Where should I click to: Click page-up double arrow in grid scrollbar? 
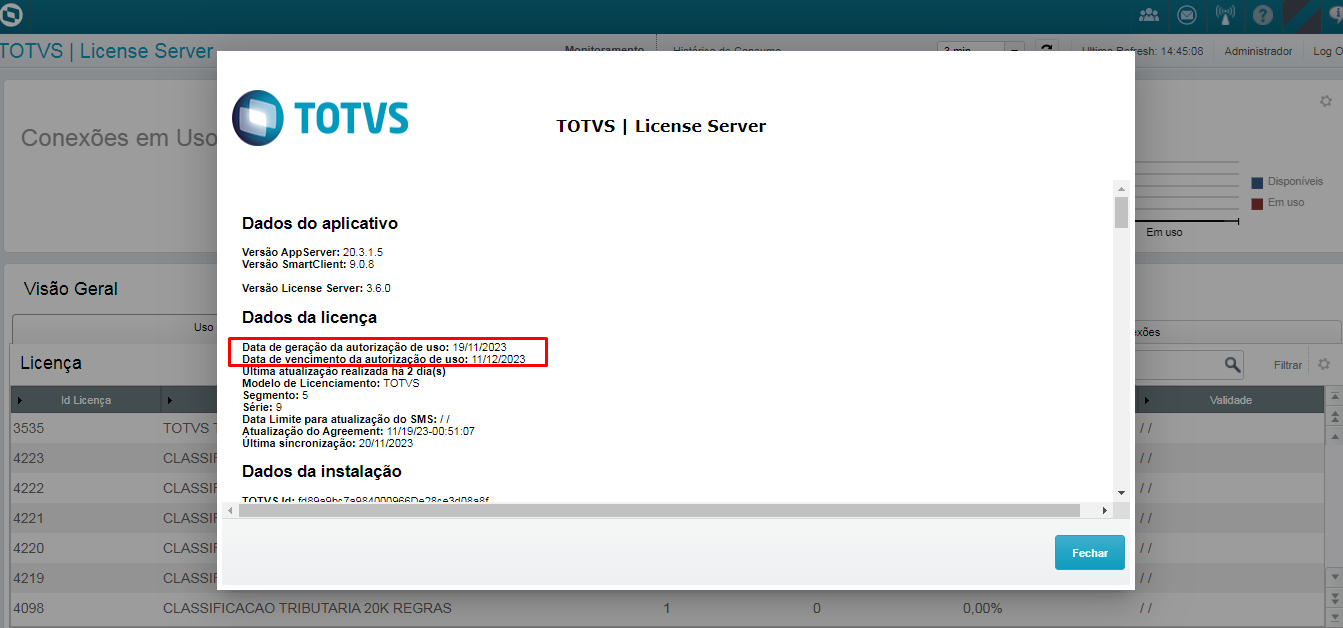click(x=1333, y=415)
